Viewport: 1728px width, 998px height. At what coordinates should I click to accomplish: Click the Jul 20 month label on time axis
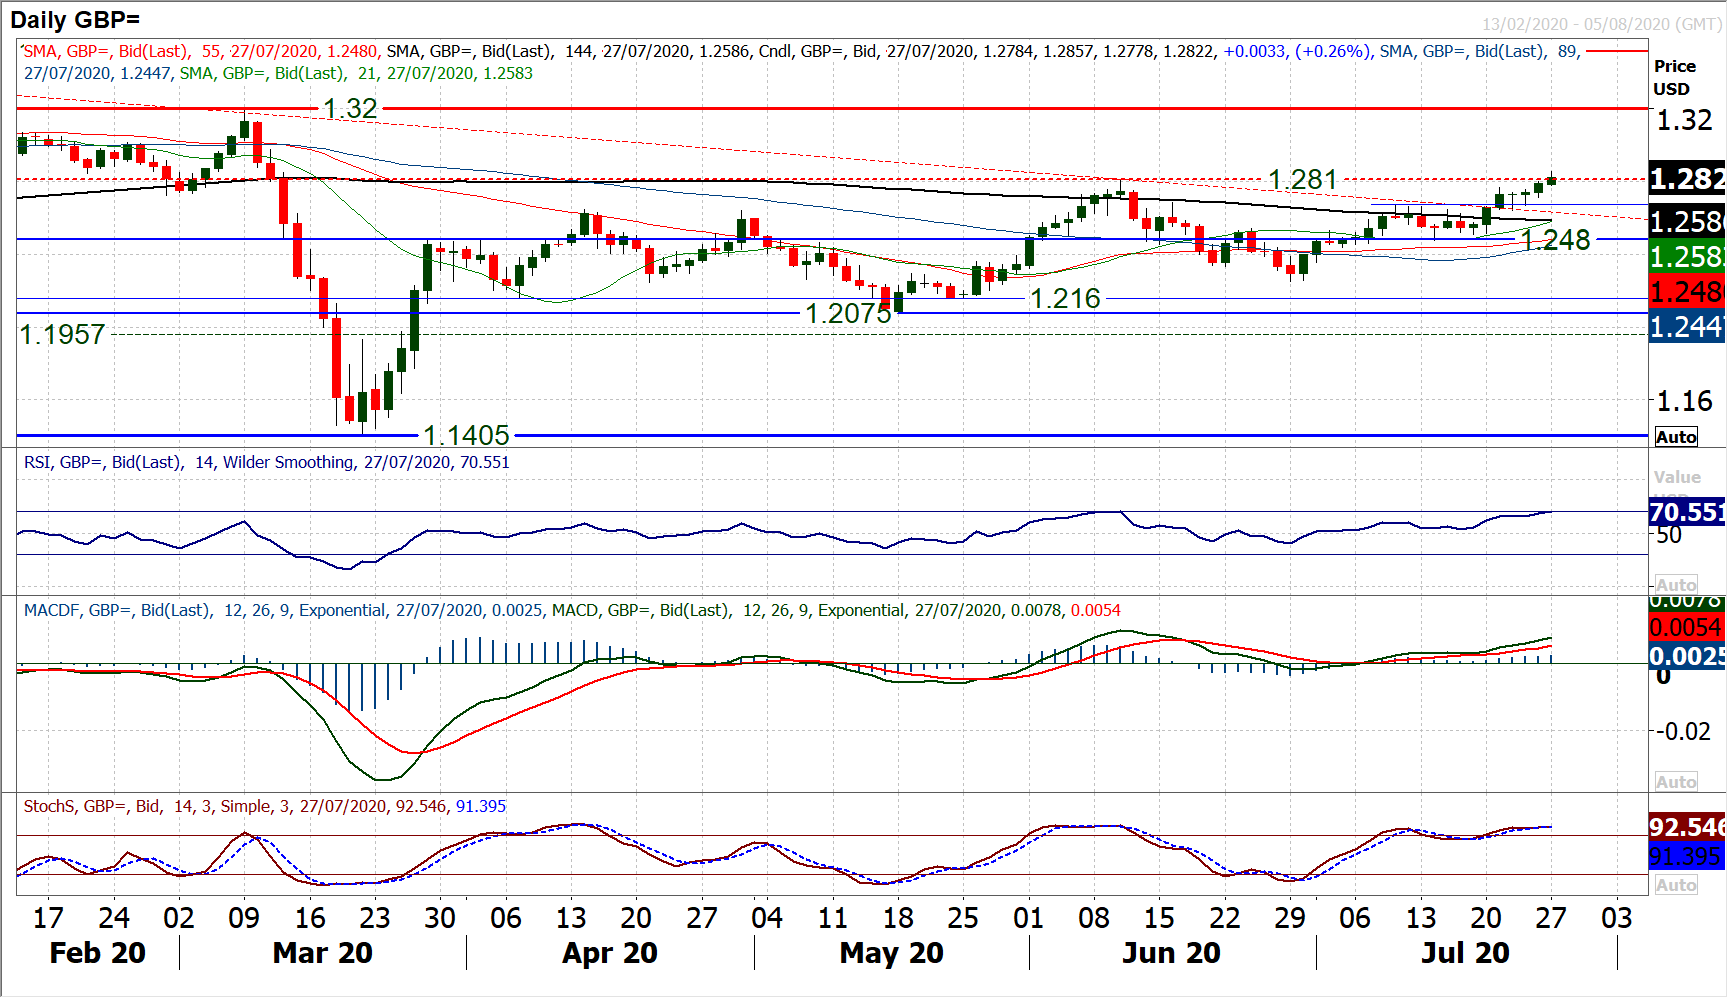click(1465, 953)
